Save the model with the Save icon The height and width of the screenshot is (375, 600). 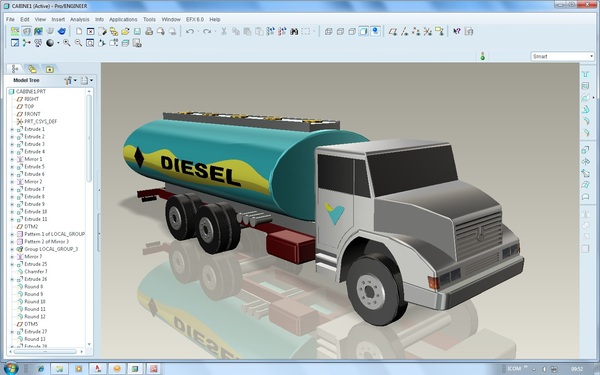click(137, 31)
